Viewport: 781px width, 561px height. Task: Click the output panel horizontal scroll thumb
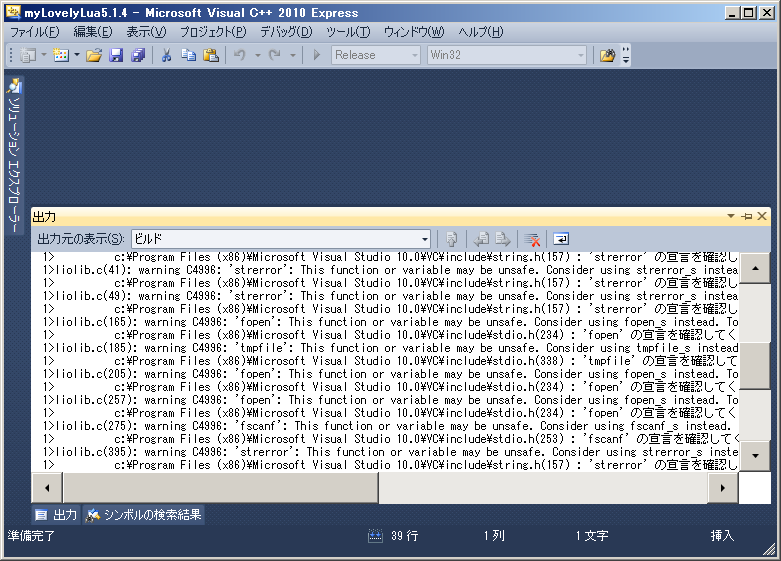click(221, 488)
